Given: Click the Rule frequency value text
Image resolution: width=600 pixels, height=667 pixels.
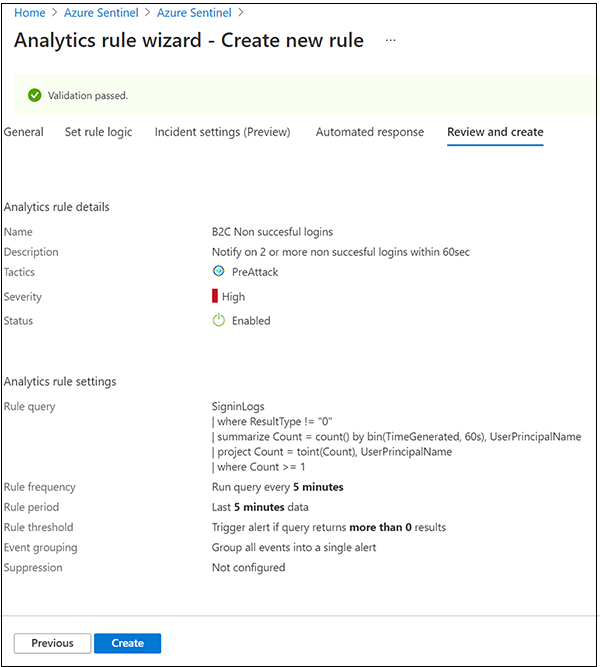Looking at the screenshot, I should point(277,487).
